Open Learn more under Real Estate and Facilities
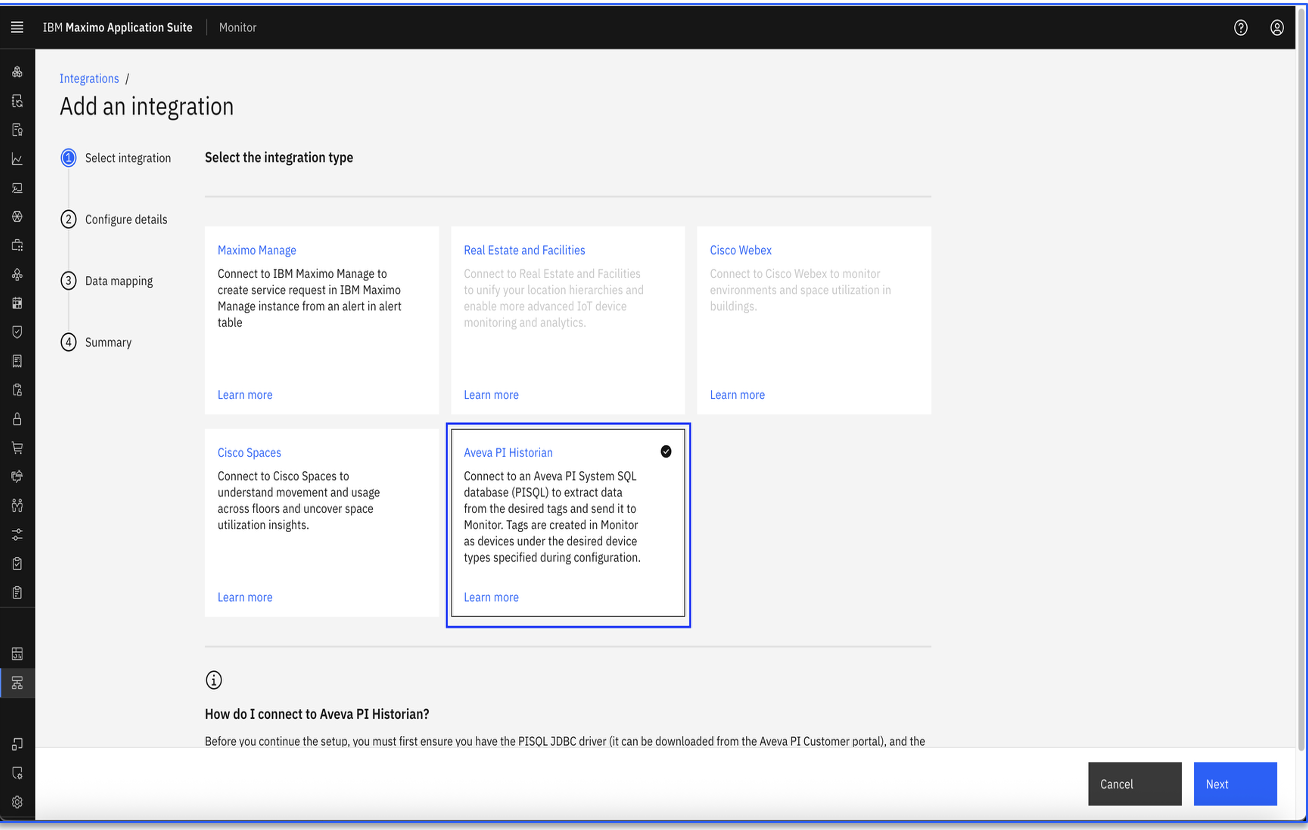 tap(491, 395)
